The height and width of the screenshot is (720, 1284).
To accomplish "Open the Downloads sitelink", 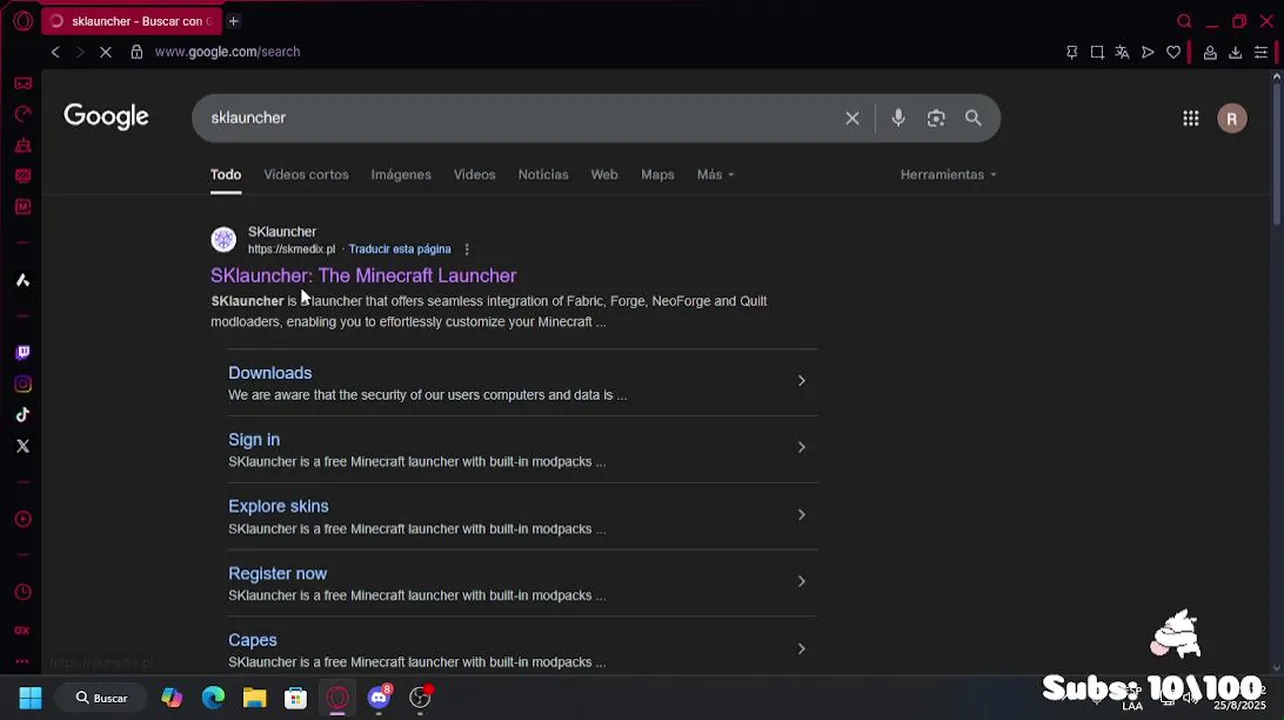I will click(270, 373).
